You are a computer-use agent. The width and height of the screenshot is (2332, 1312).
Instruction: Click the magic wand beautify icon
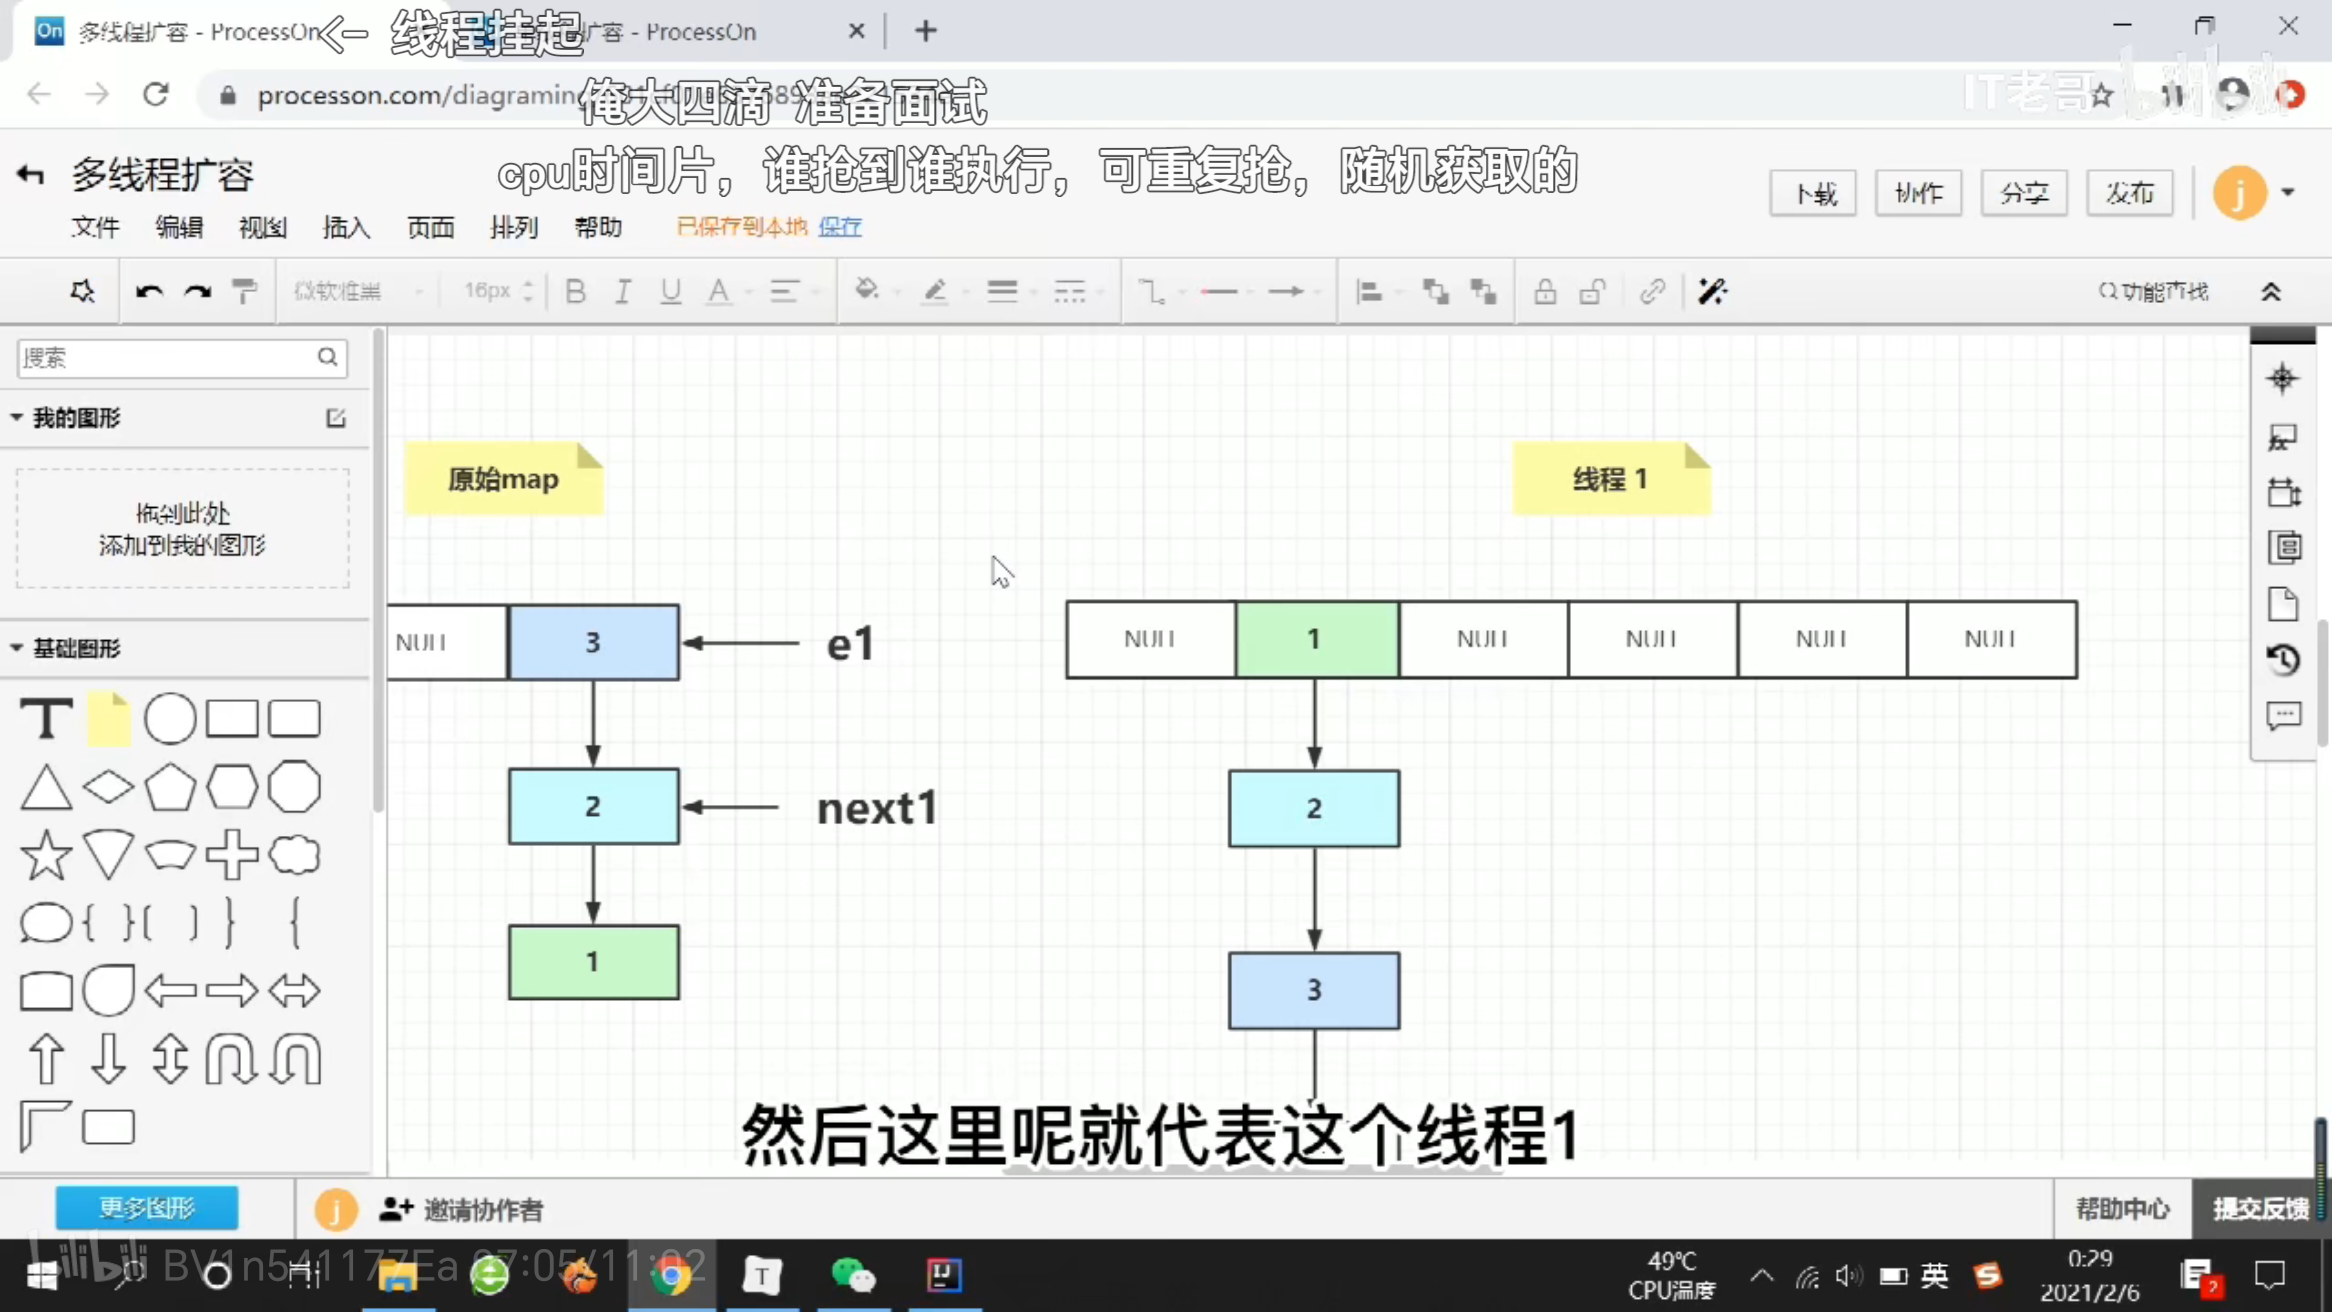(1712, 291)
